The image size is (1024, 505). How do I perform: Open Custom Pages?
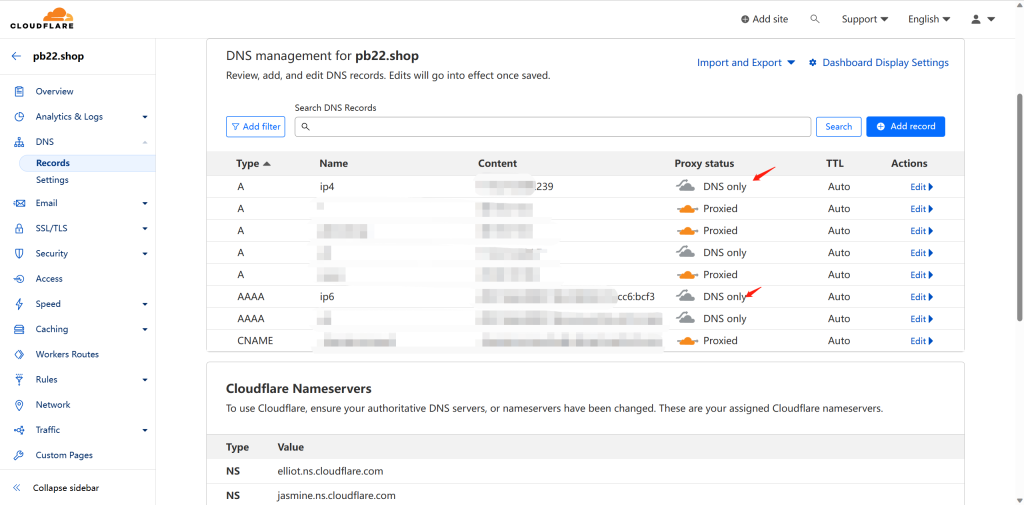(64, 455)
